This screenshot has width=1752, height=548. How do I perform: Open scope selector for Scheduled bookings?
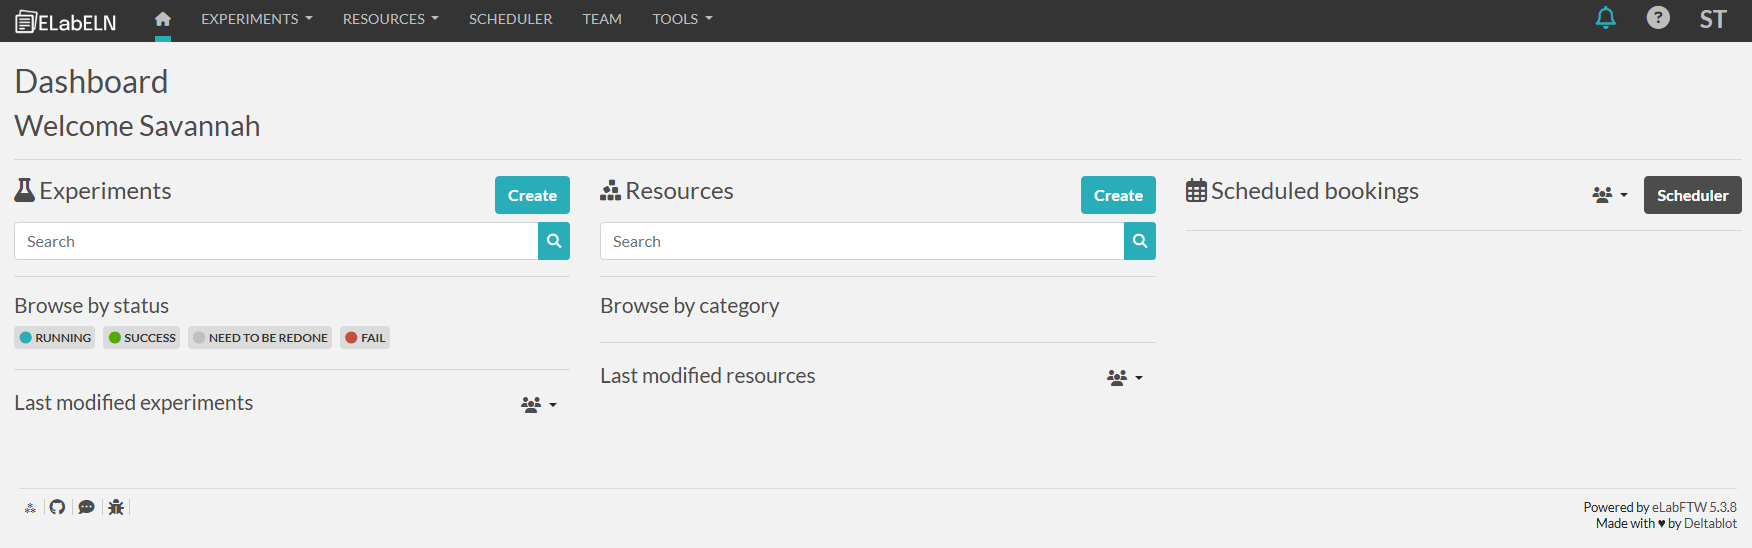[1609, 195]
